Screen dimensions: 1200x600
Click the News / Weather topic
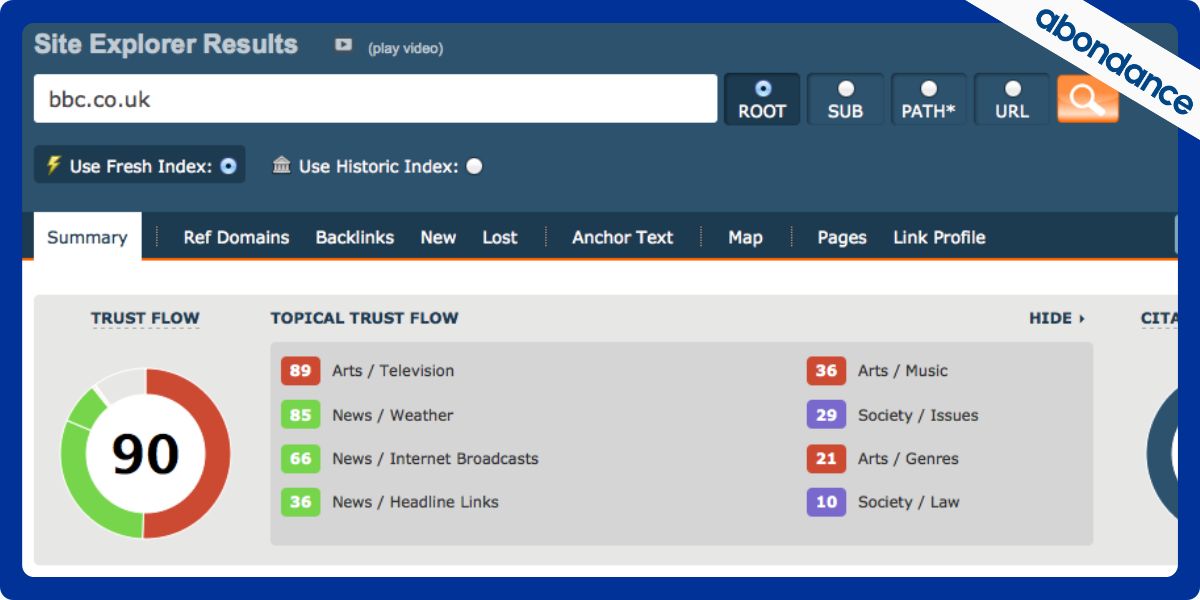393,415
